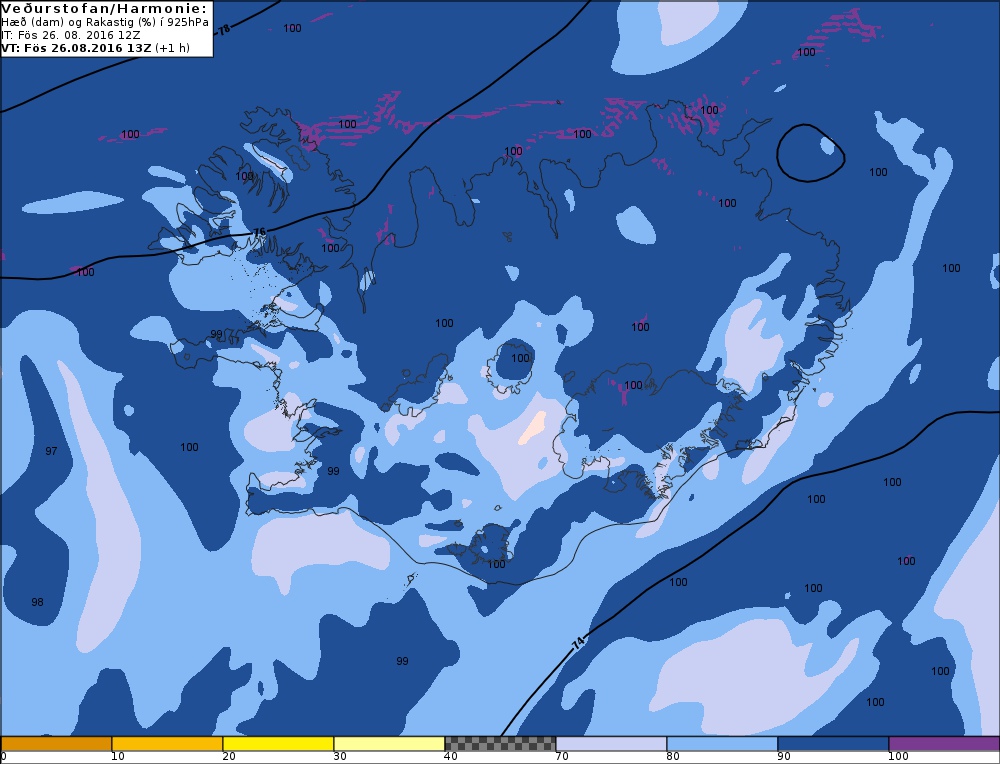Click the legend tick label '80'
The width and height of the screenshot is (1000, 764).
[x=672, y=757]
